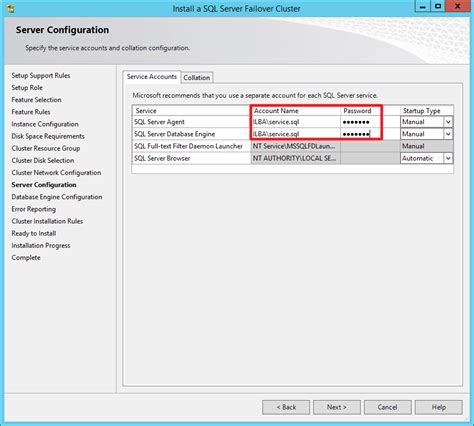
Task: Open Startup Type dropdown for SQL Server Browser
Action: coord(448,158)
